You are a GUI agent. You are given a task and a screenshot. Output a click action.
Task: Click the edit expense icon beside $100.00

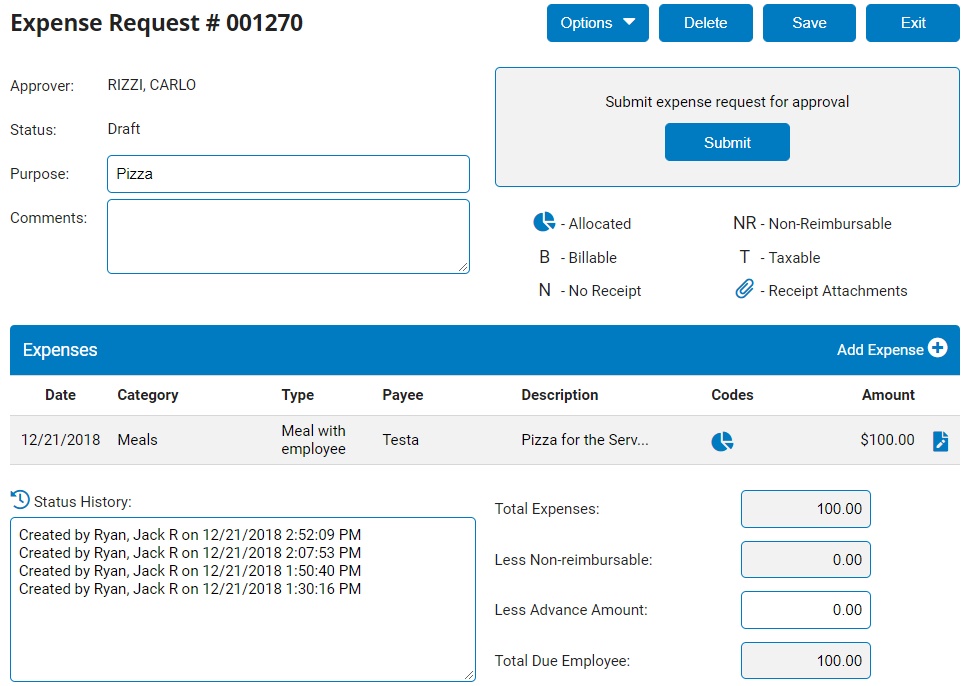click(x=940, y=441)
